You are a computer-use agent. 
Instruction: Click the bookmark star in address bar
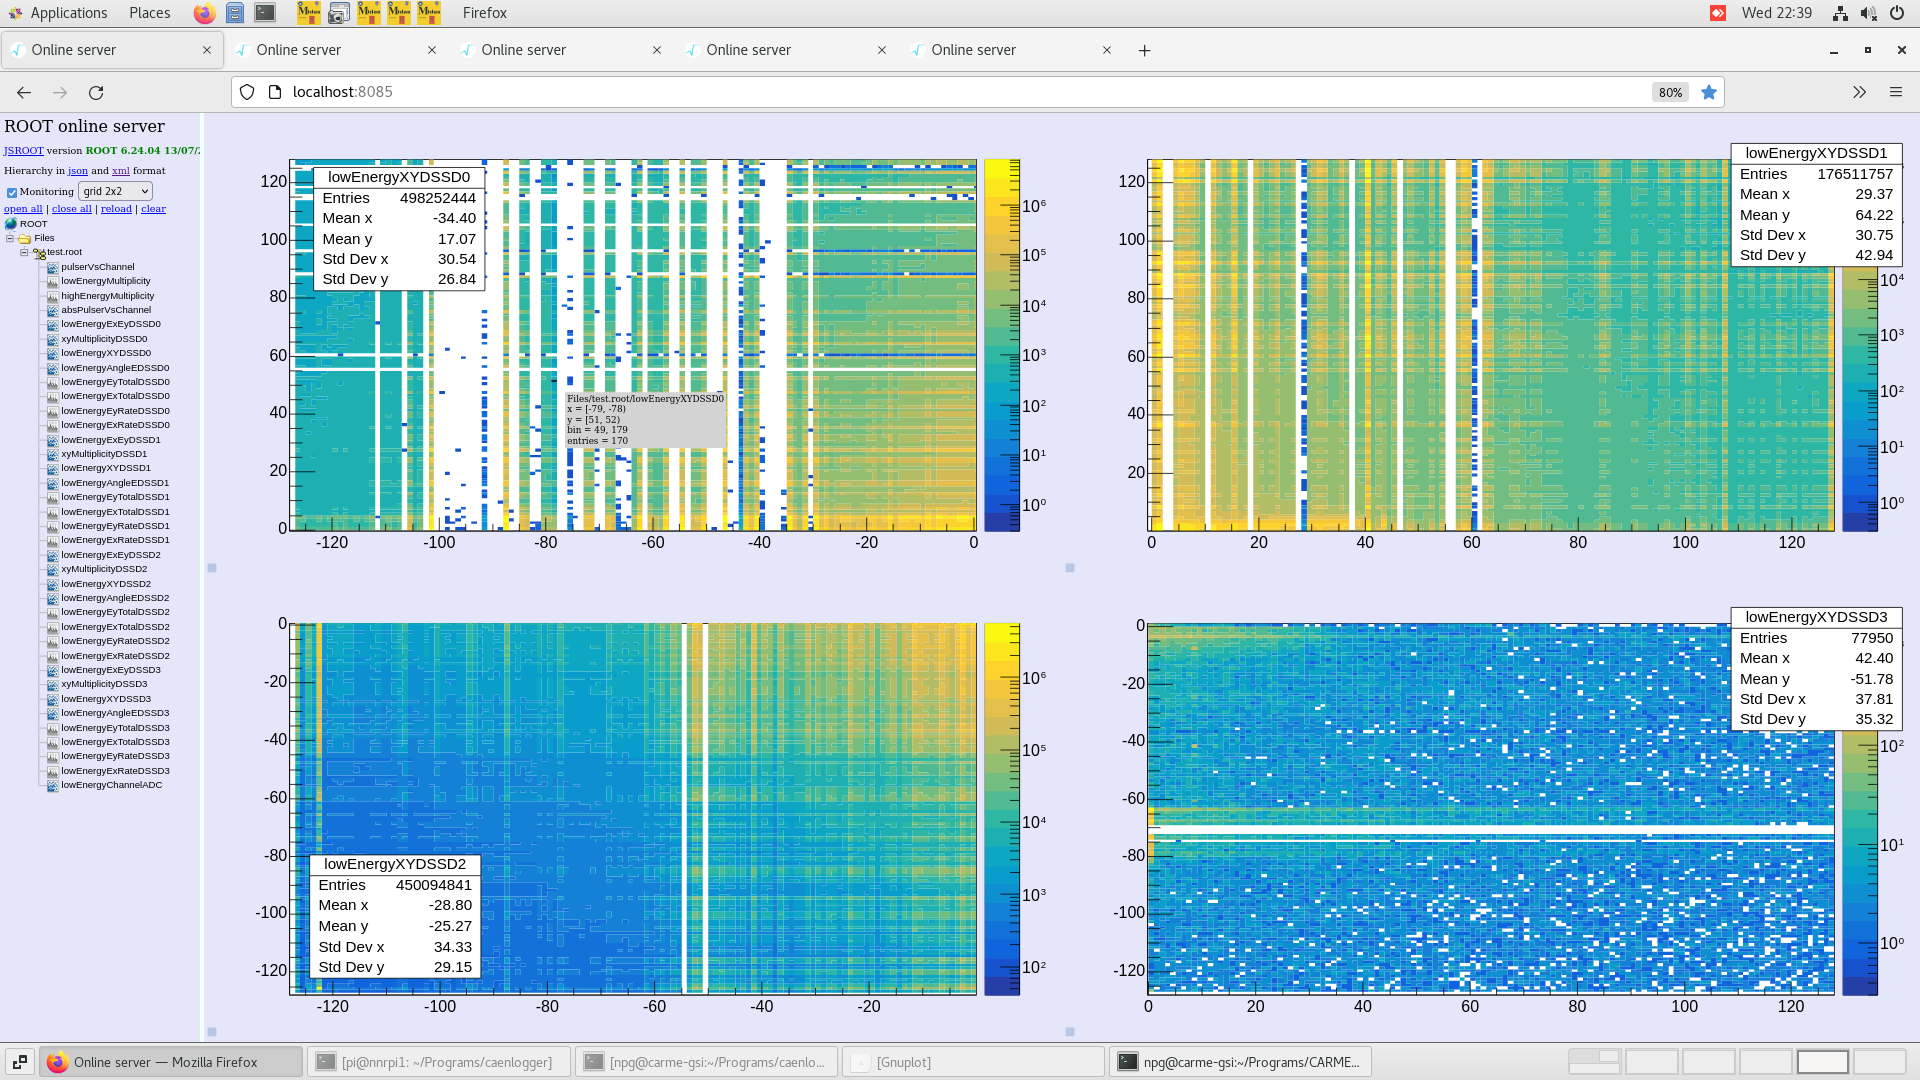(1709, 92)
